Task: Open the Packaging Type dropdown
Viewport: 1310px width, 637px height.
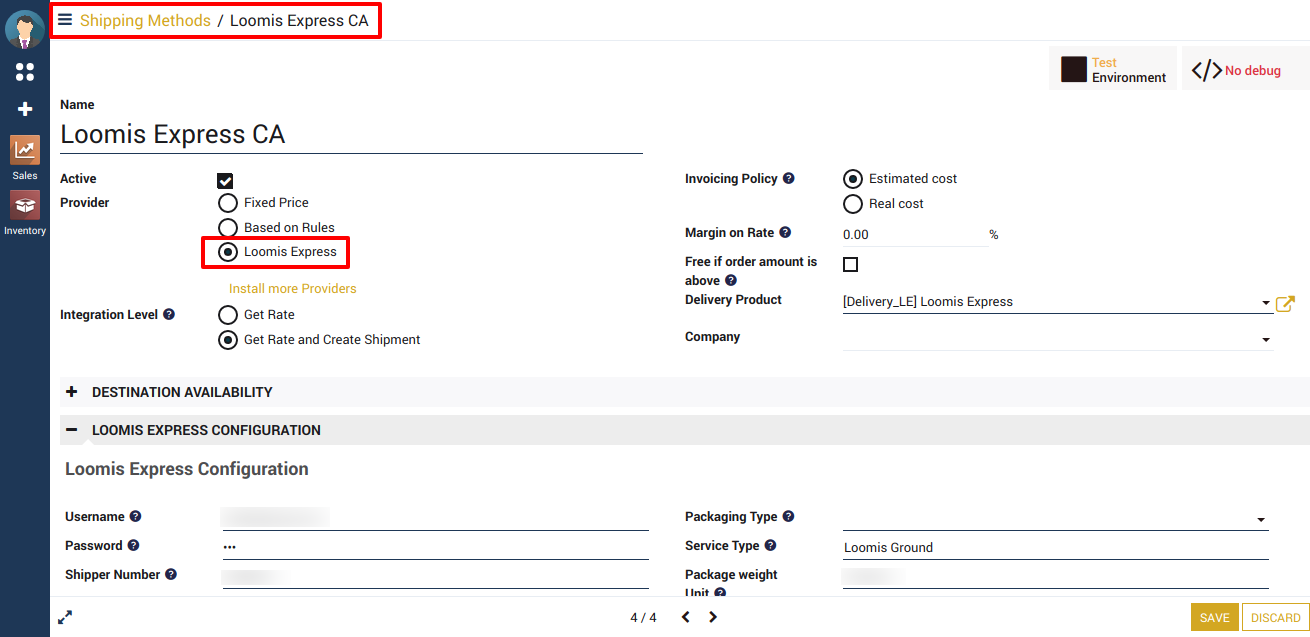Action: pyautogui.click(x=1261, y=519)
